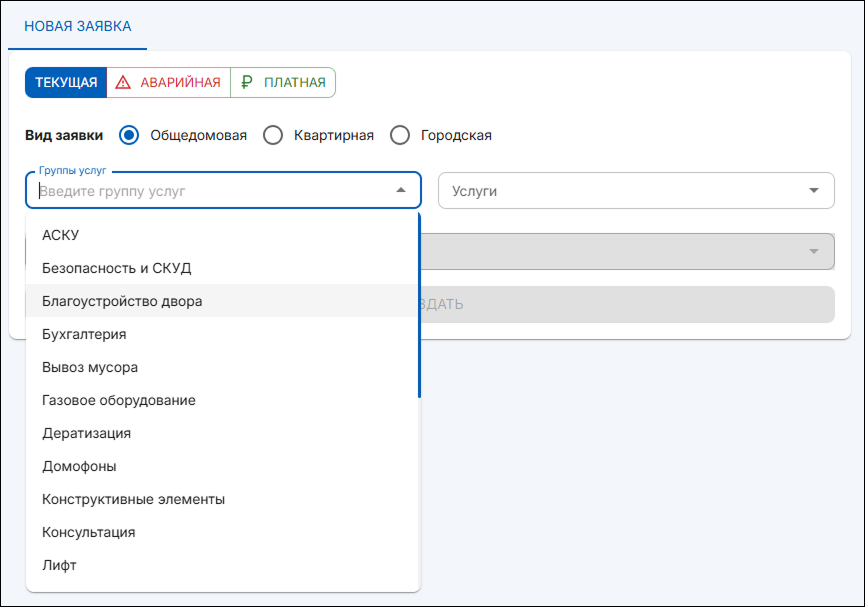Image resolution: width=865 pixels, height=607 pixels.
Task: Choose Безопасность и СКУД option
Action: [116, 268]
